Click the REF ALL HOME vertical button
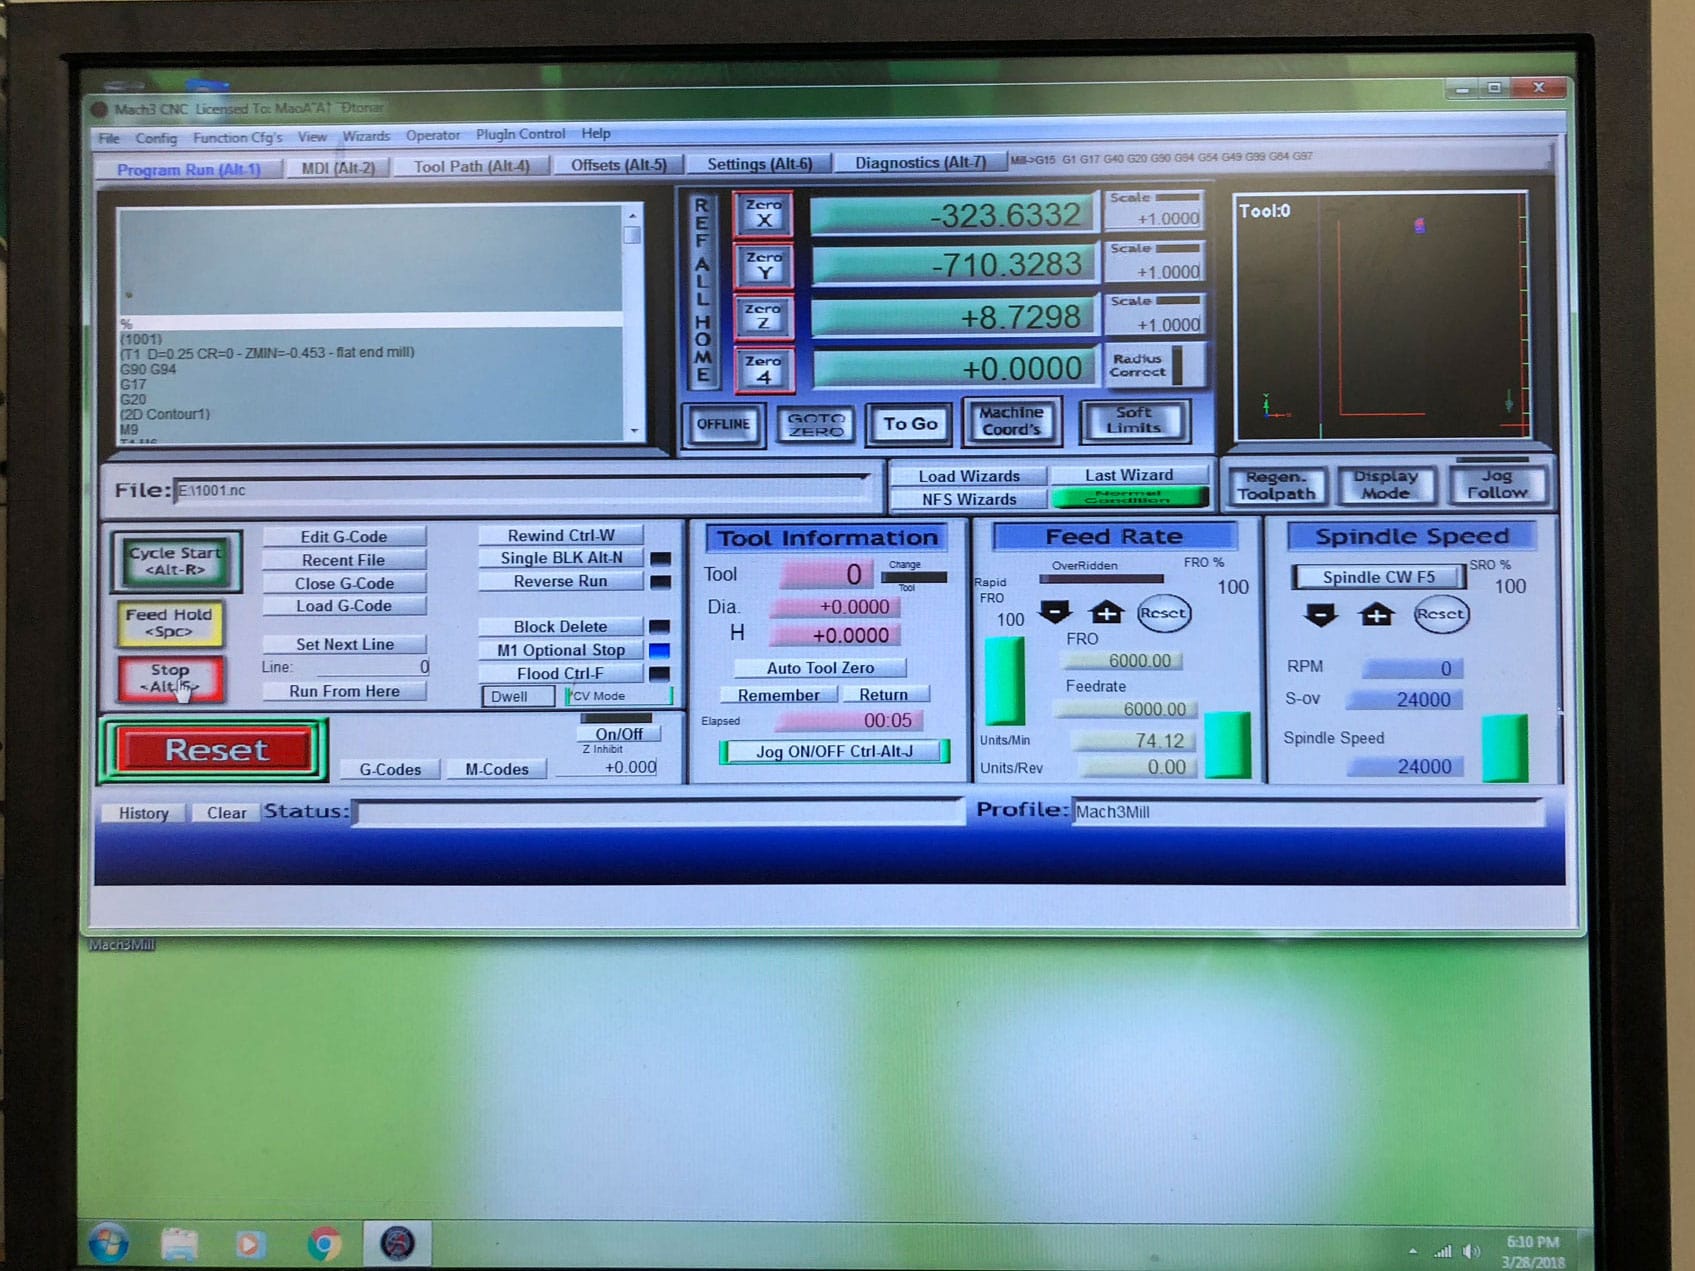Screen dimensions: 1695x1271 coord(703,290)
